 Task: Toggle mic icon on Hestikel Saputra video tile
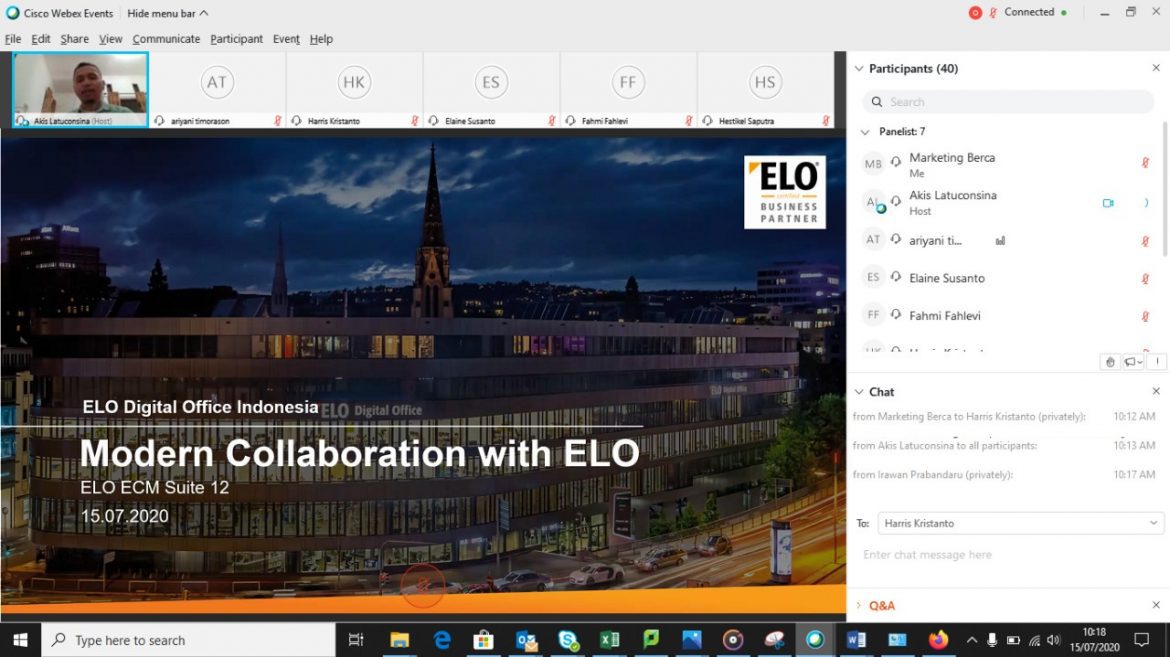pyautogui.click(x=826, y=120)
